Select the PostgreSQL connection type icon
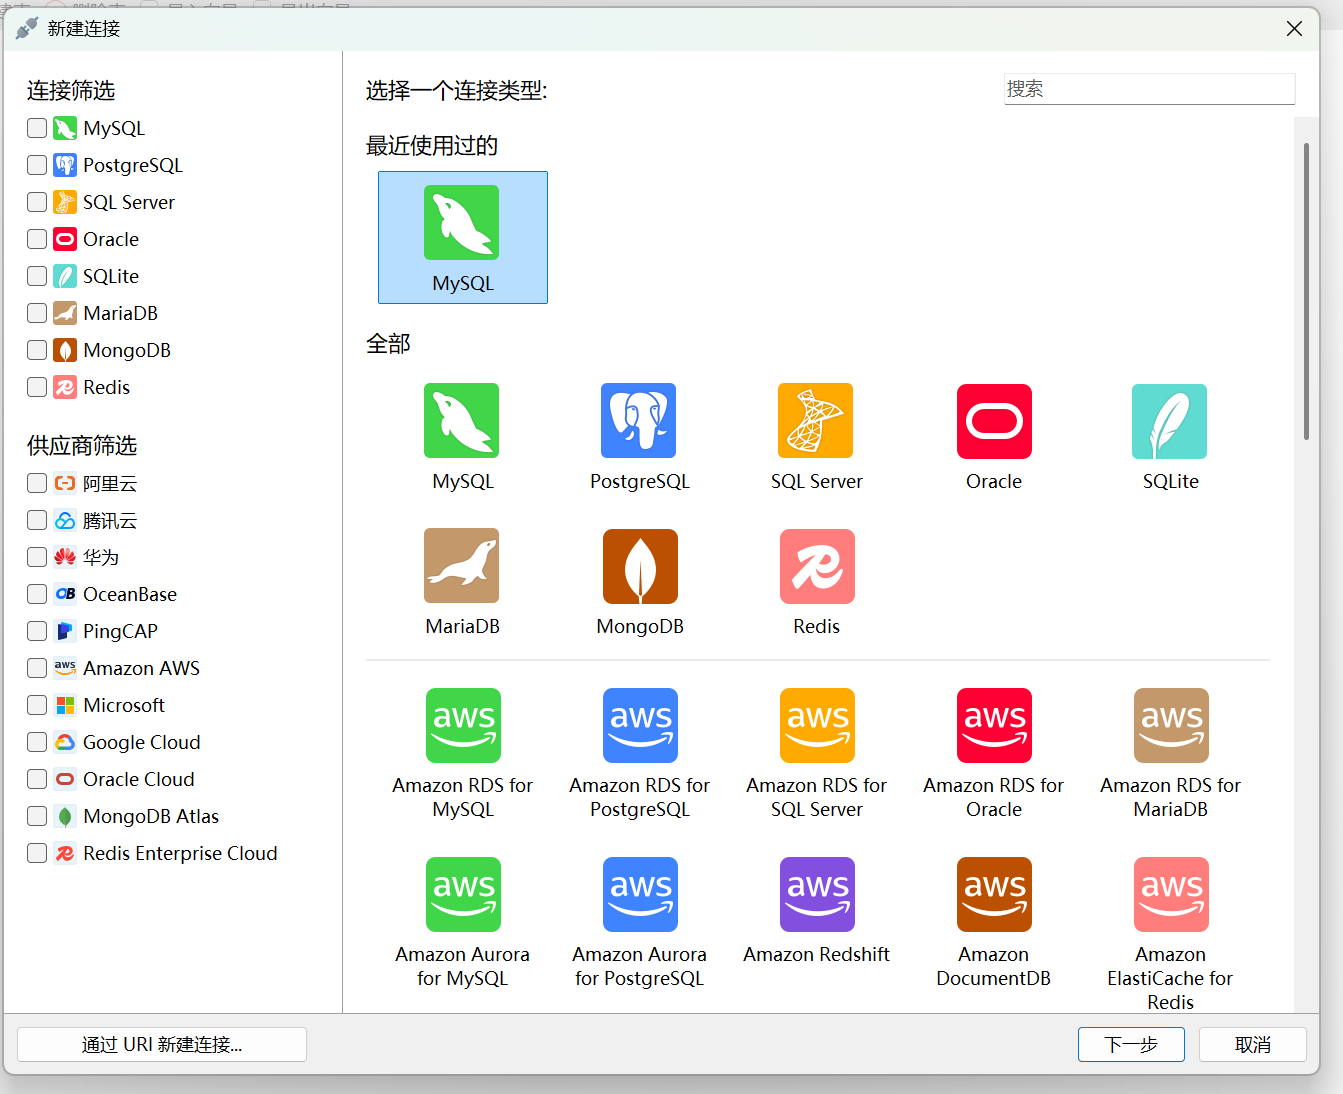Viewport: 1343px width, 1094px height. tap(639, 421)
